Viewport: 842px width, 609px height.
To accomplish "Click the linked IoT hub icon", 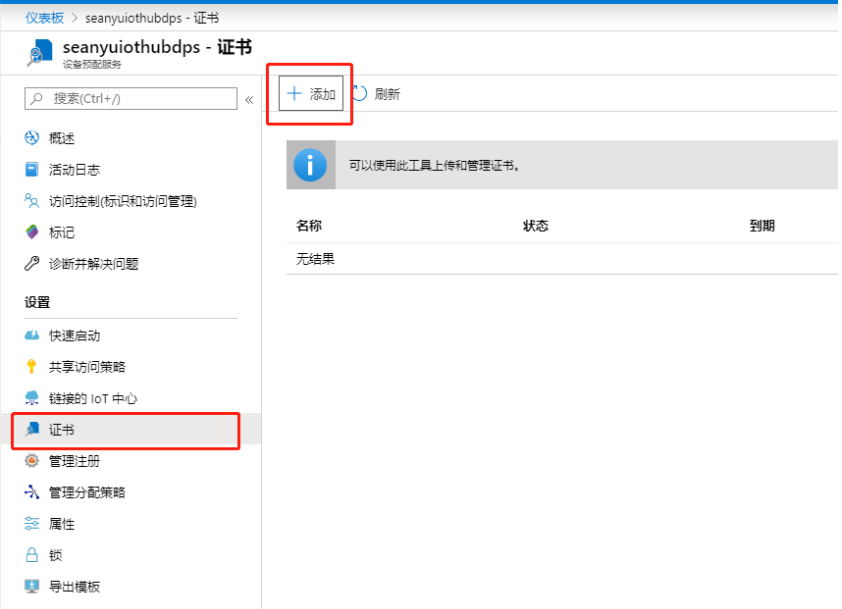I will [32, 398].
